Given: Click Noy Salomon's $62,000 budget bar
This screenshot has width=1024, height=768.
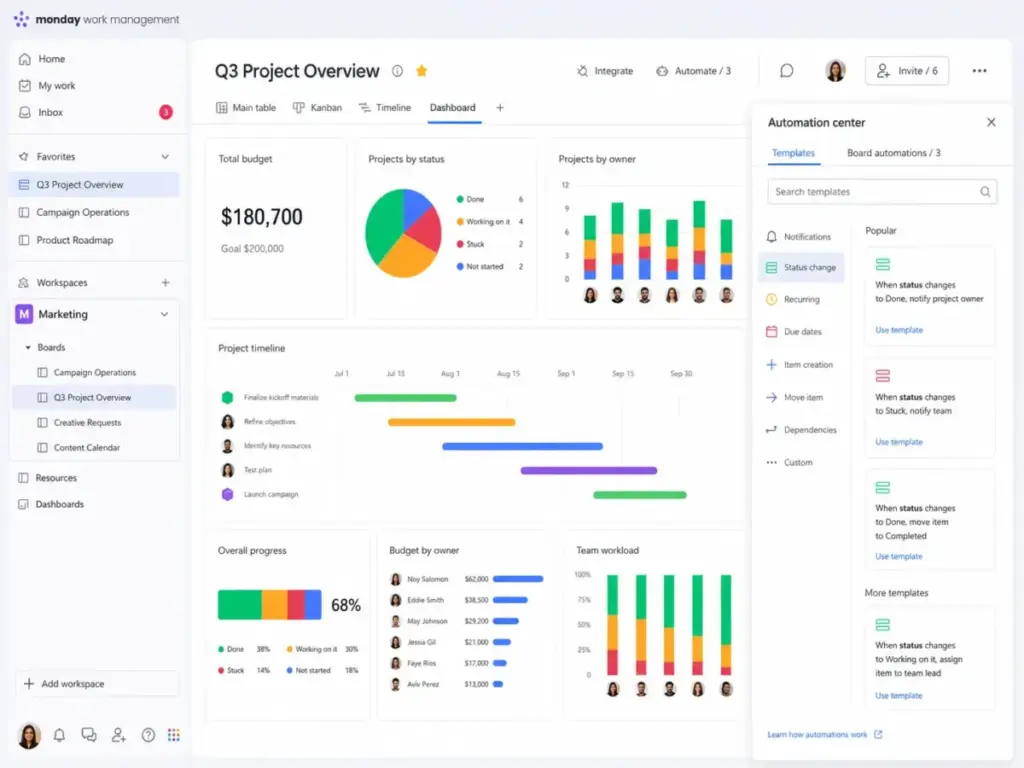Looking at the screenshot, I should click(518, 579).
